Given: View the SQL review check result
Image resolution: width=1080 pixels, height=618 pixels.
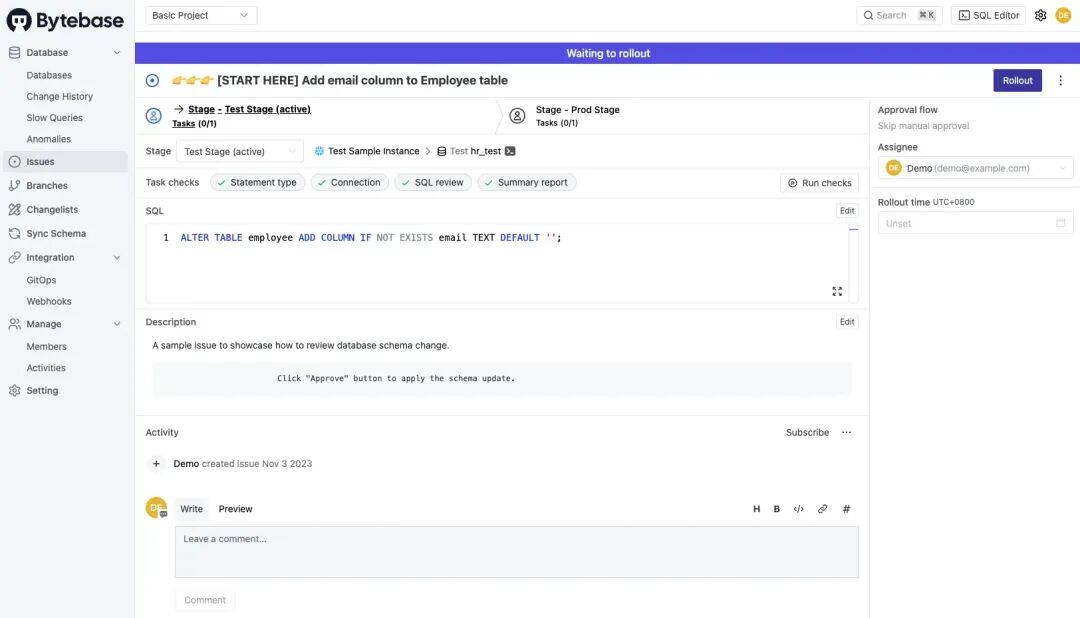Looking at the screenshot, I should 433,183.
